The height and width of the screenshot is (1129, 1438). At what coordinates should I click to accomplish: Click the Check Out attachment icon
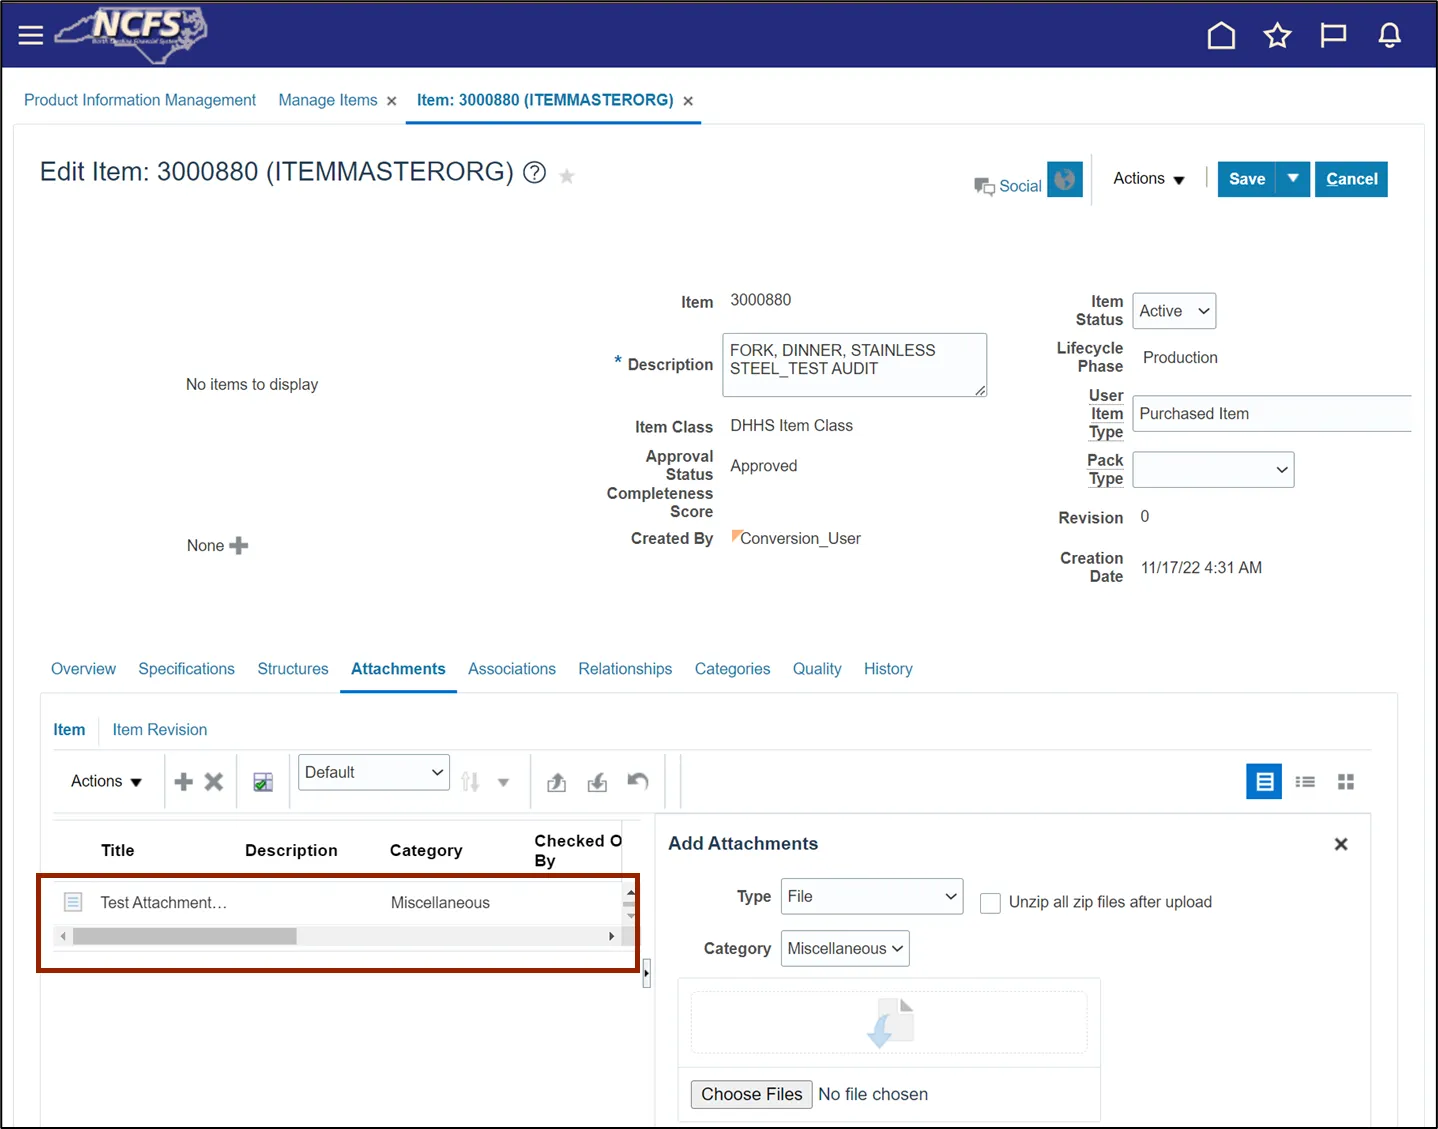[557, 782]
